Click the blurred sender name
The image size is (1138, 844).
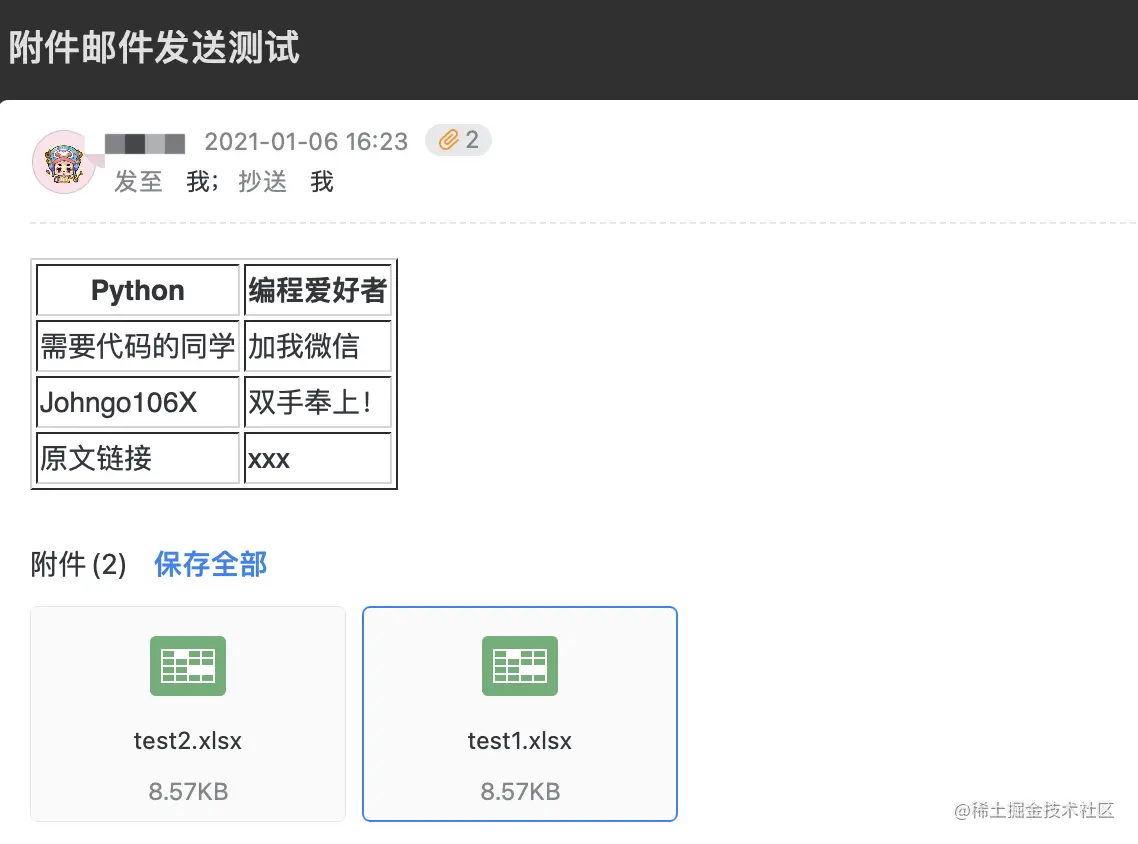click(x=145, y=143)
